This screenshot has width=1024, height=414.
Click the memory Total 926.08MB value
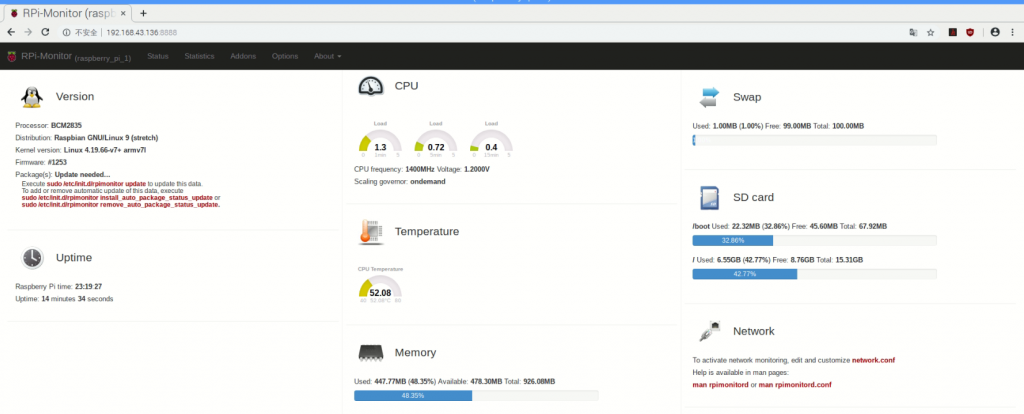click(x=539, y=381)
